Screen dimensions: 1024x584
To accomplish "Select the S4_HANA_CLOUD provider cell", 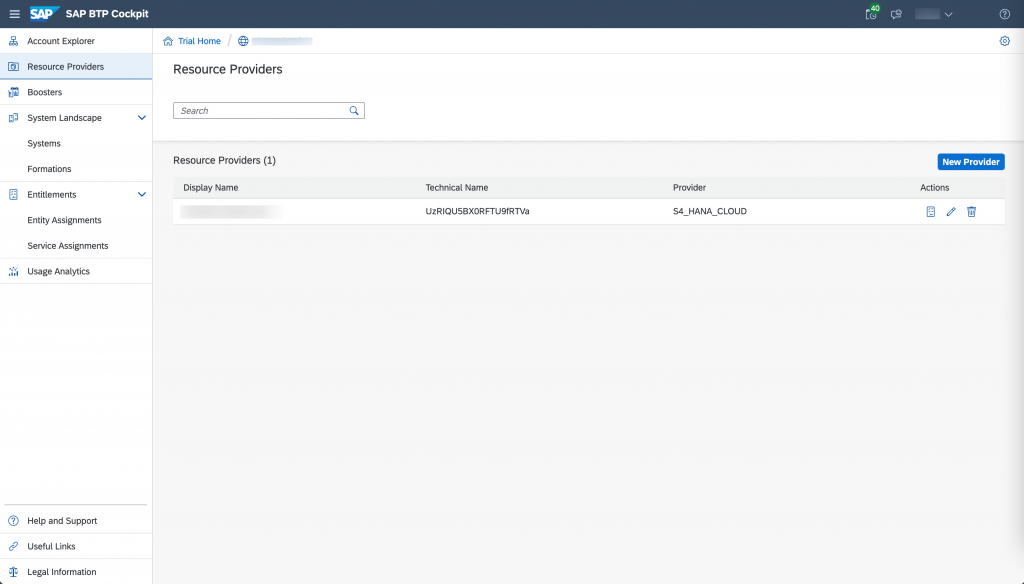I will (x=709, y=211).
